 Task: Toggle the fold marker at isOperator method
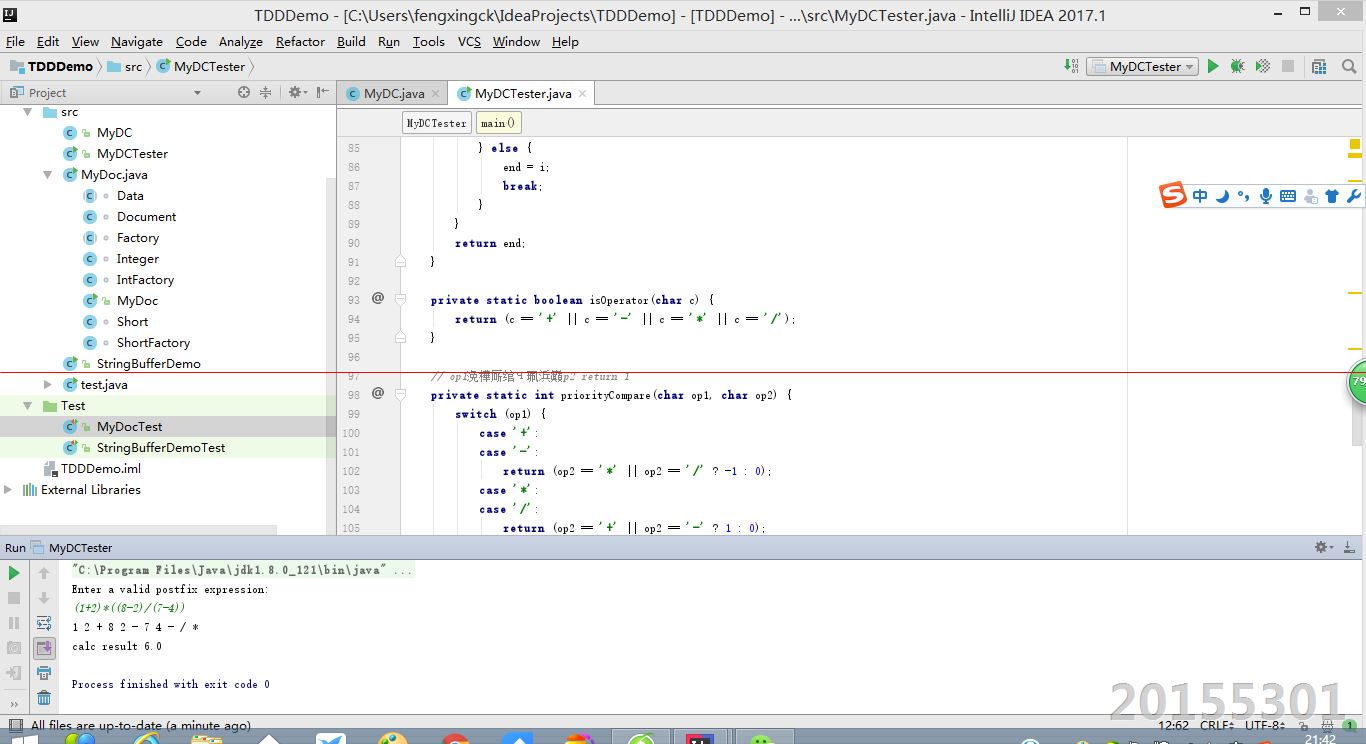tap(400, 299)
